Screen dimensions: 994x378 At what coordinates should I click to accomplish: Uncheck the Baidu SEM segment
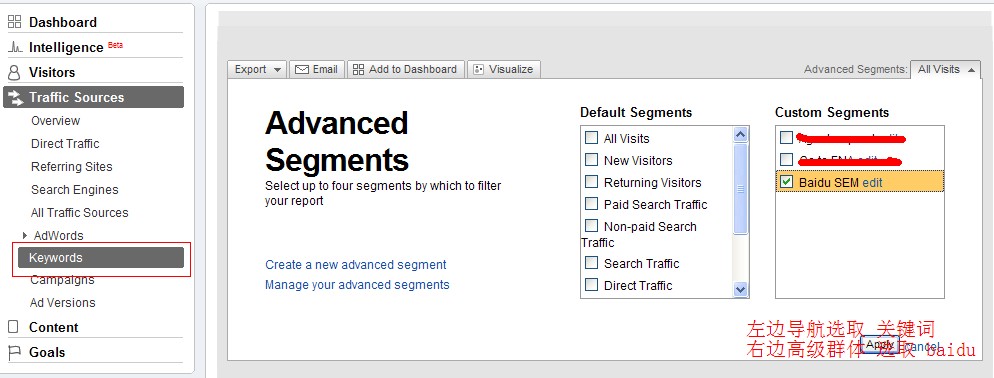tap(787, 182)
